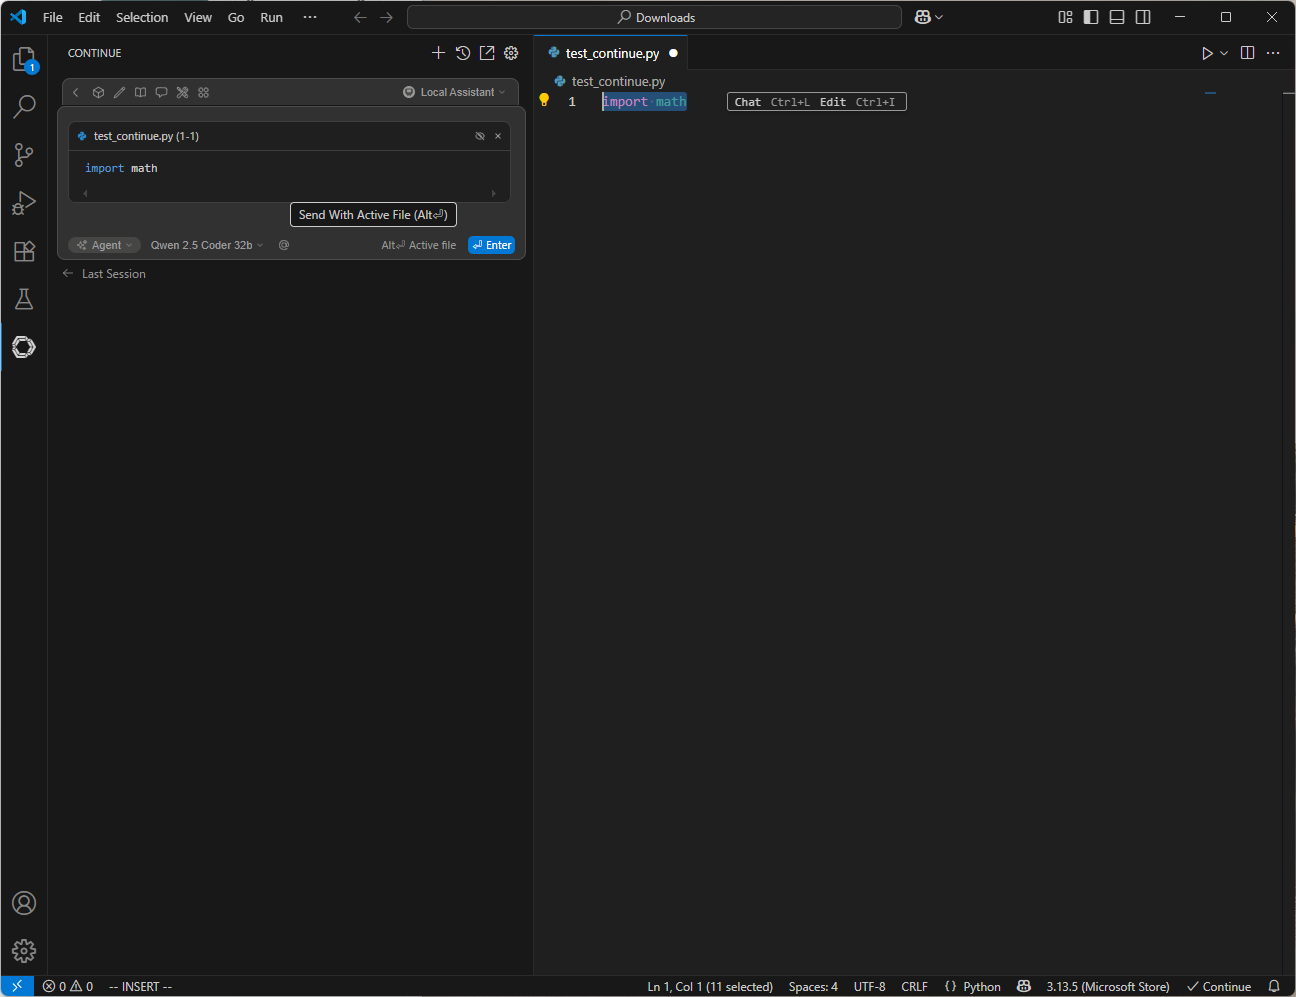Open the Go menu
This screenshot has width=1296, height=997.
tap(236, 17)
